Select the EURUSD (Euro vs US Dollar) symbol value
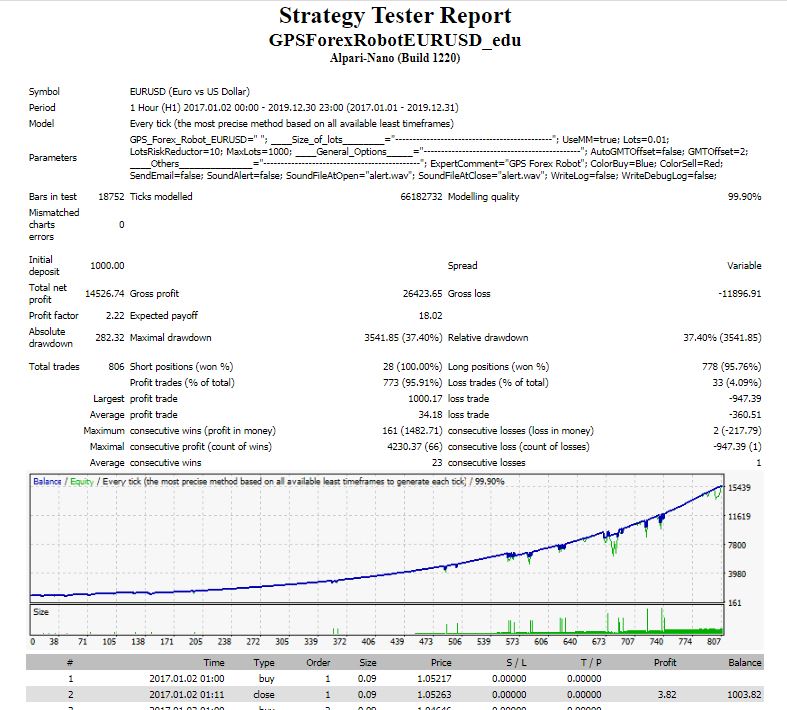The width and height of the screenshot is (787, 710). (190, 91)
